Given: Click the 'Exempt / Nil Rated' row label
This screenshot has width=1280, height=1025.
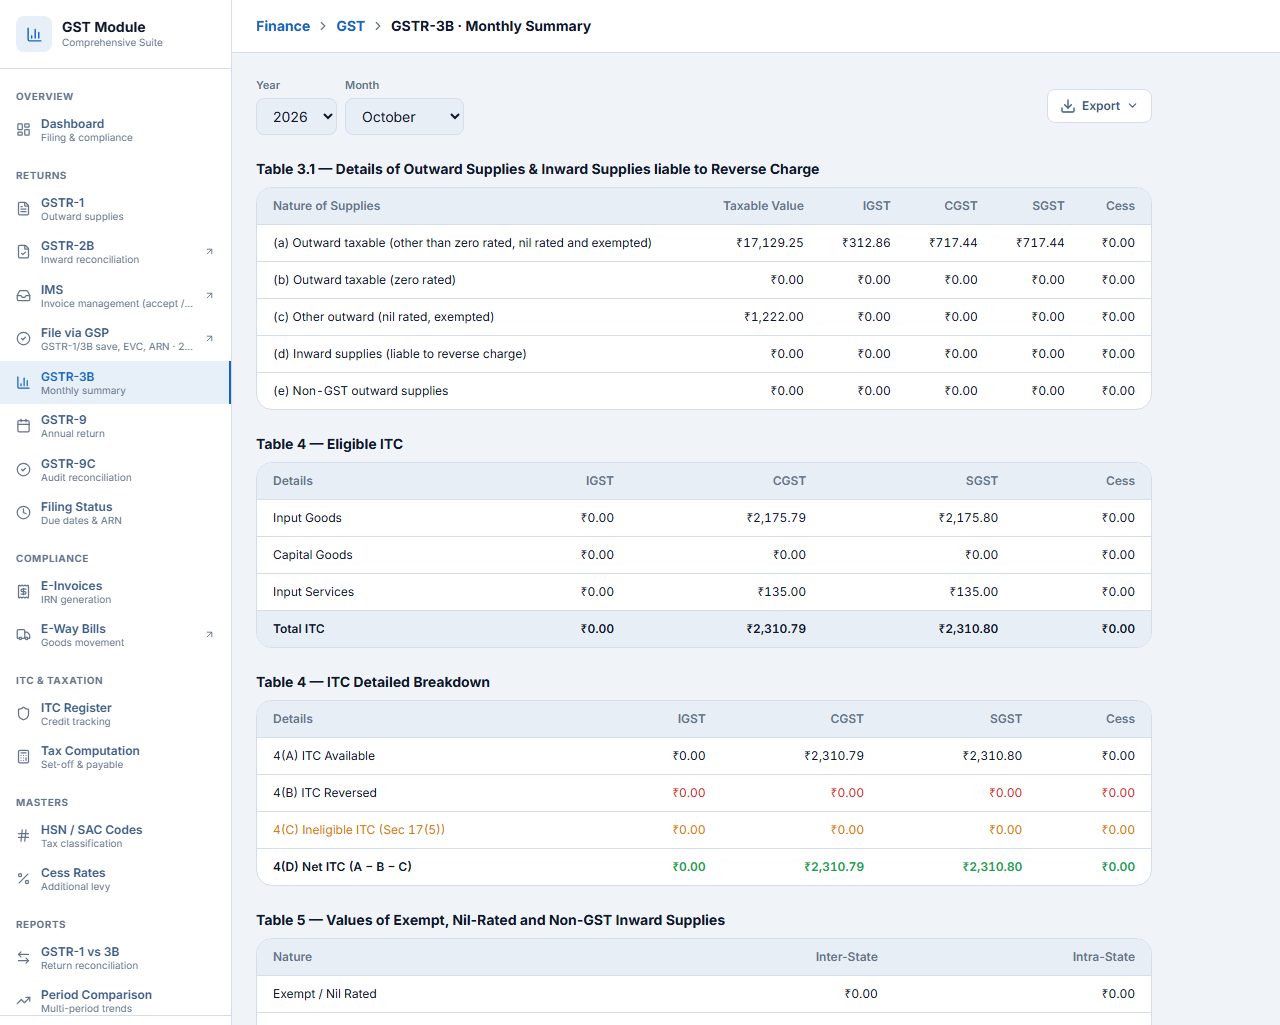Looking at the screenshot, I should [x=325, y=994].
